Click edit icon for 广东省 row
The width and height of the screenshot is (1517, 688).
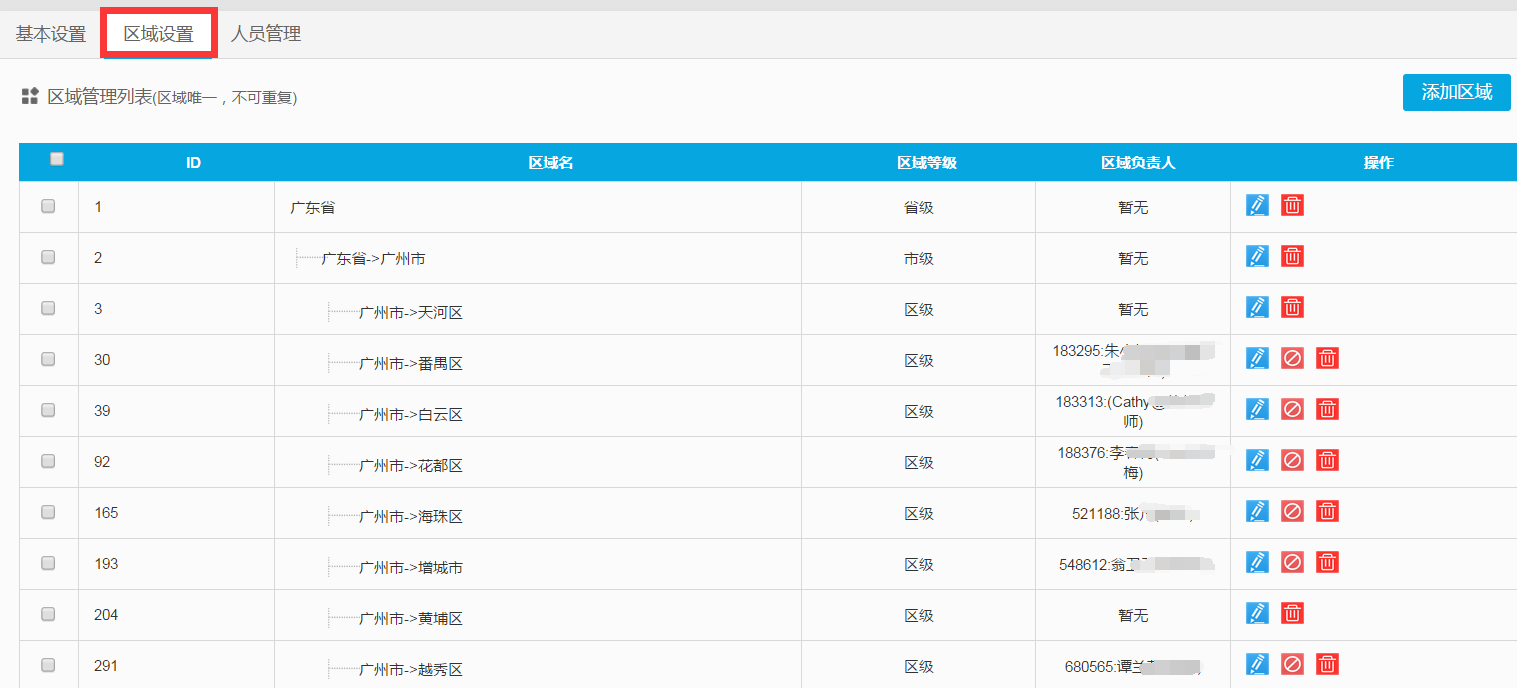click(x=1257, y=205)
